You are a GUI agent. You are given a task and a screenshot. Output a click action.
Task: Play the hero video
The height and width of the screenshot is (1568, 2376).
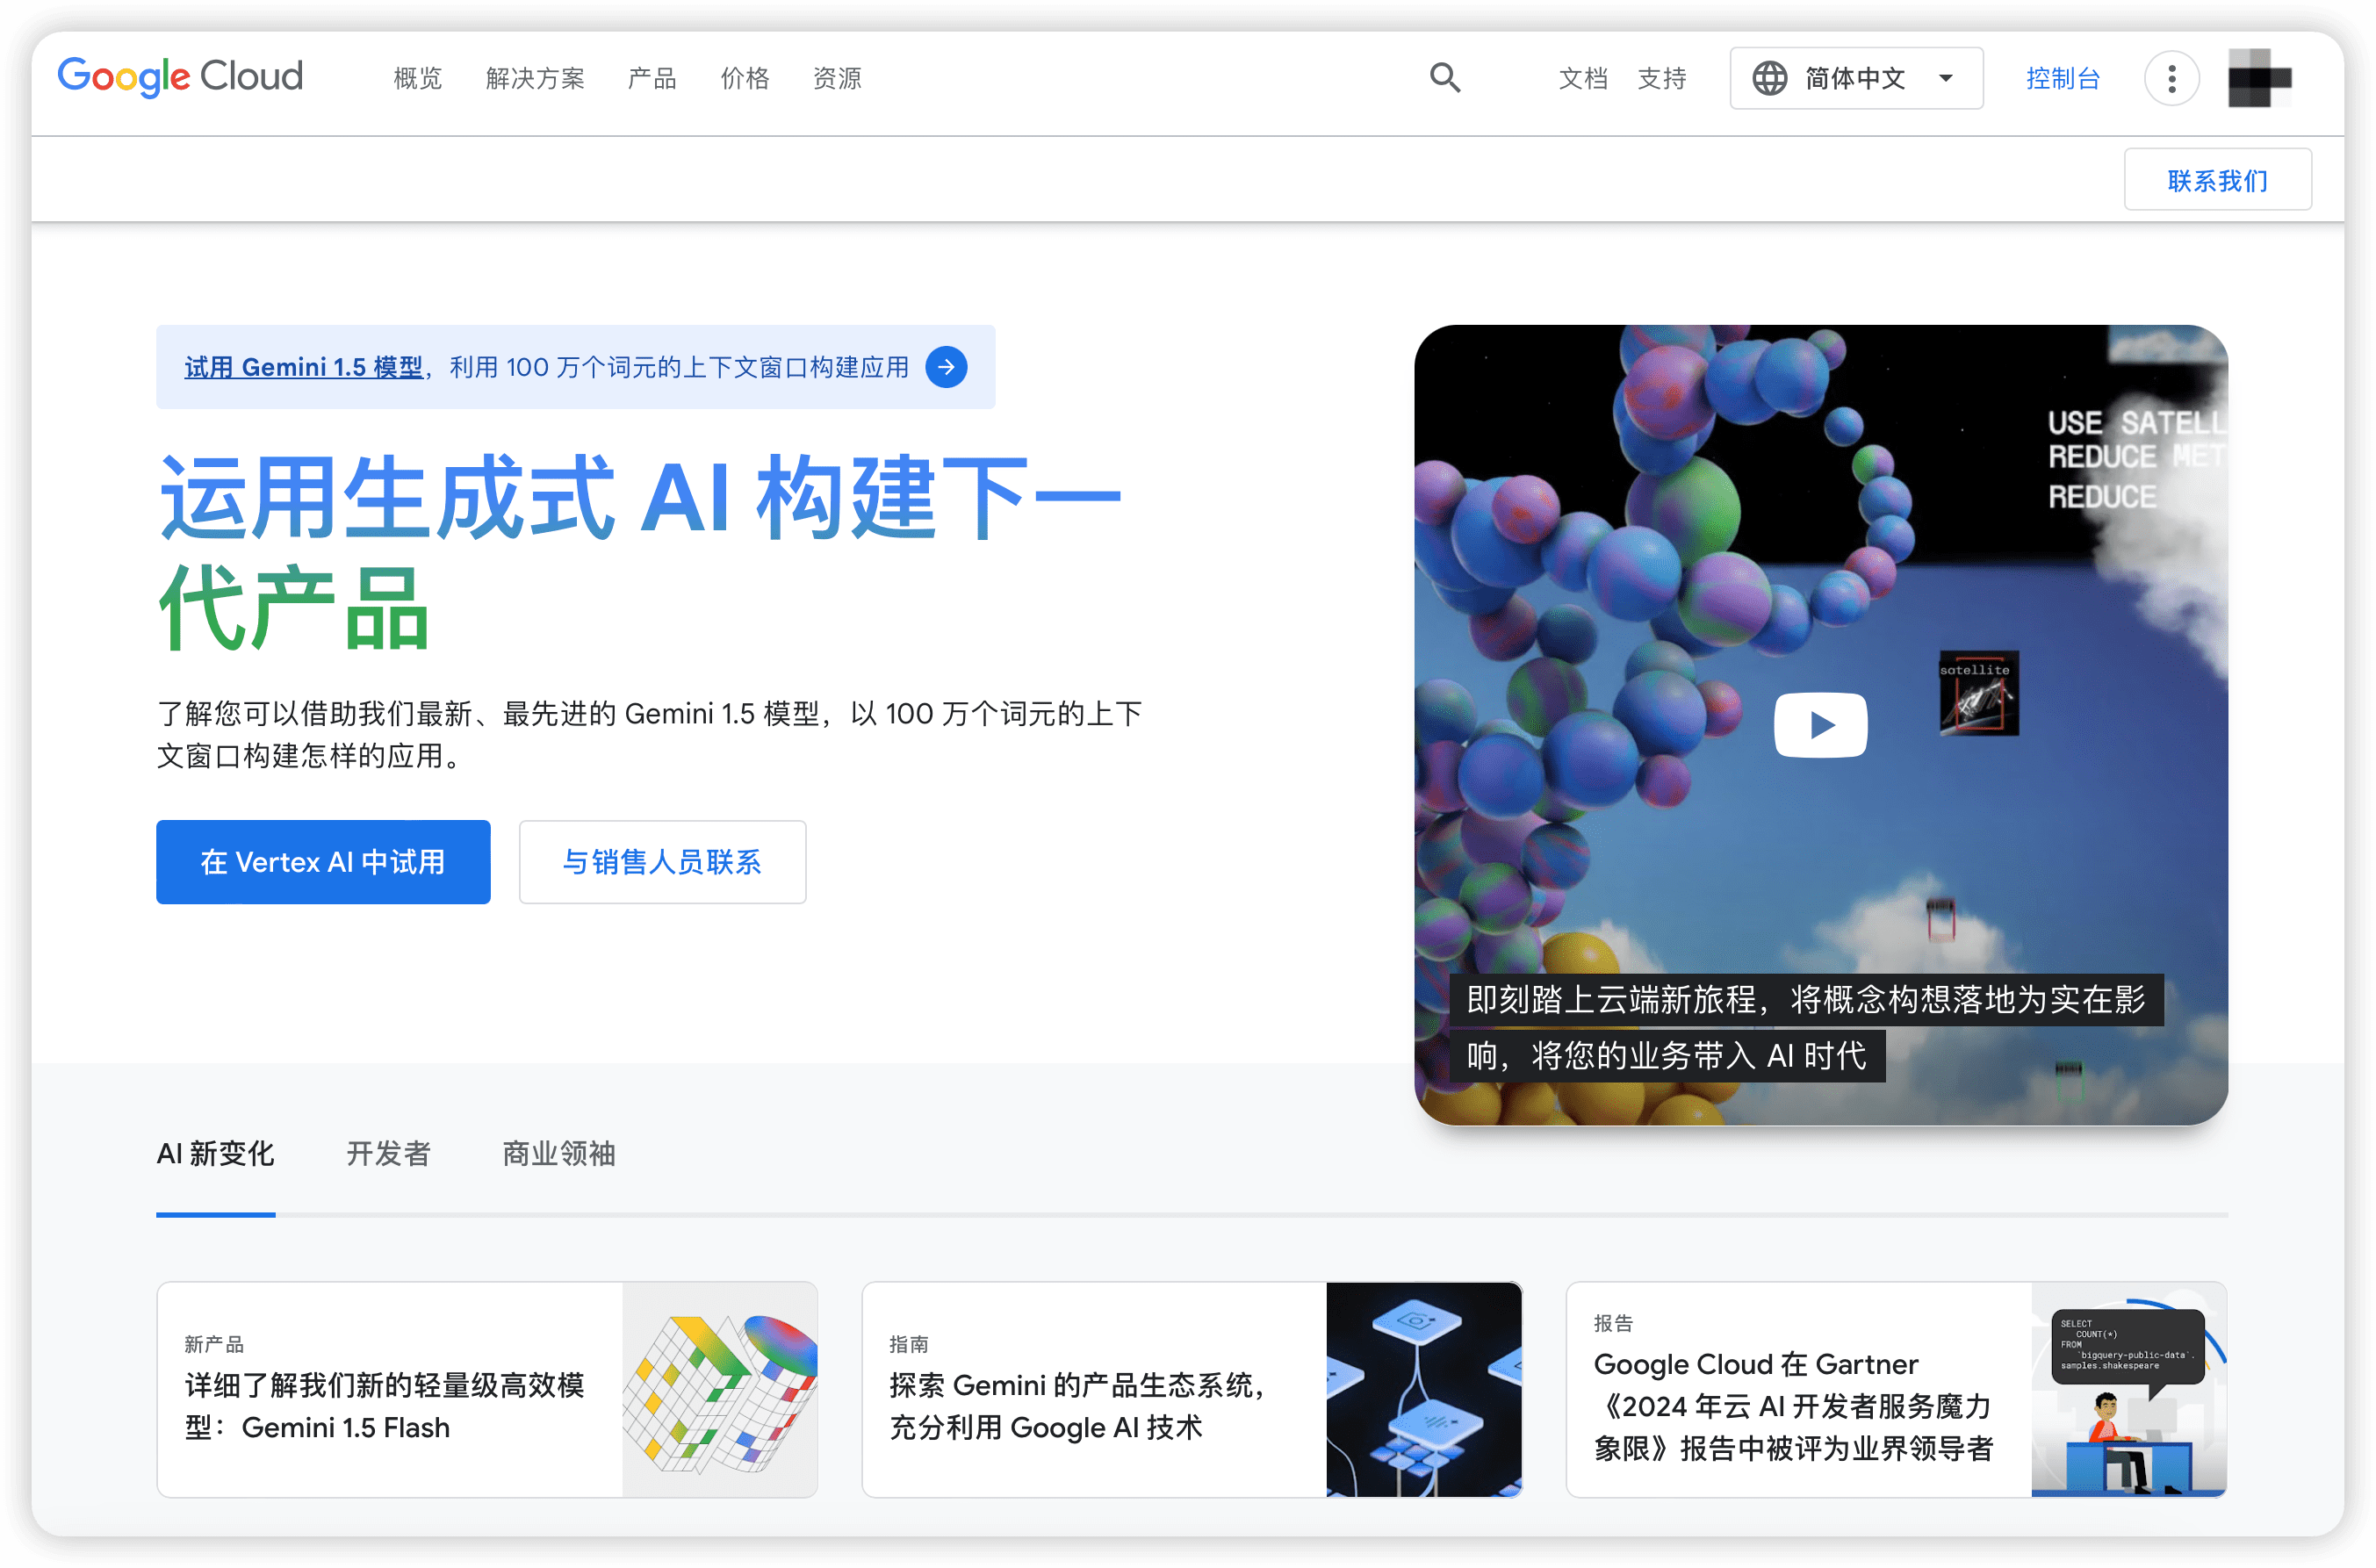[1820, 724]
